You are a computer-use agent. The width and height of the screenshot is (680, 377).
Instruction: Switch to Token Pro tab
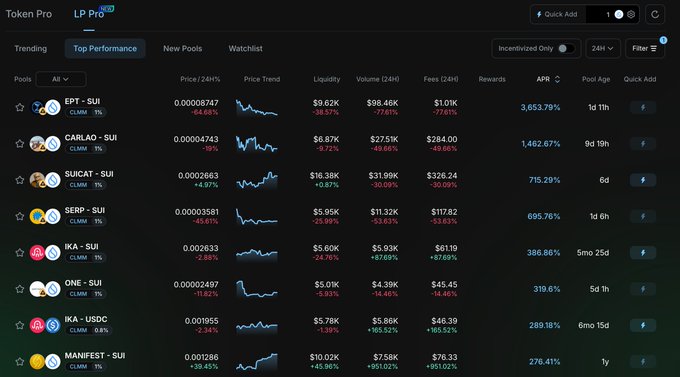[29, 14]
